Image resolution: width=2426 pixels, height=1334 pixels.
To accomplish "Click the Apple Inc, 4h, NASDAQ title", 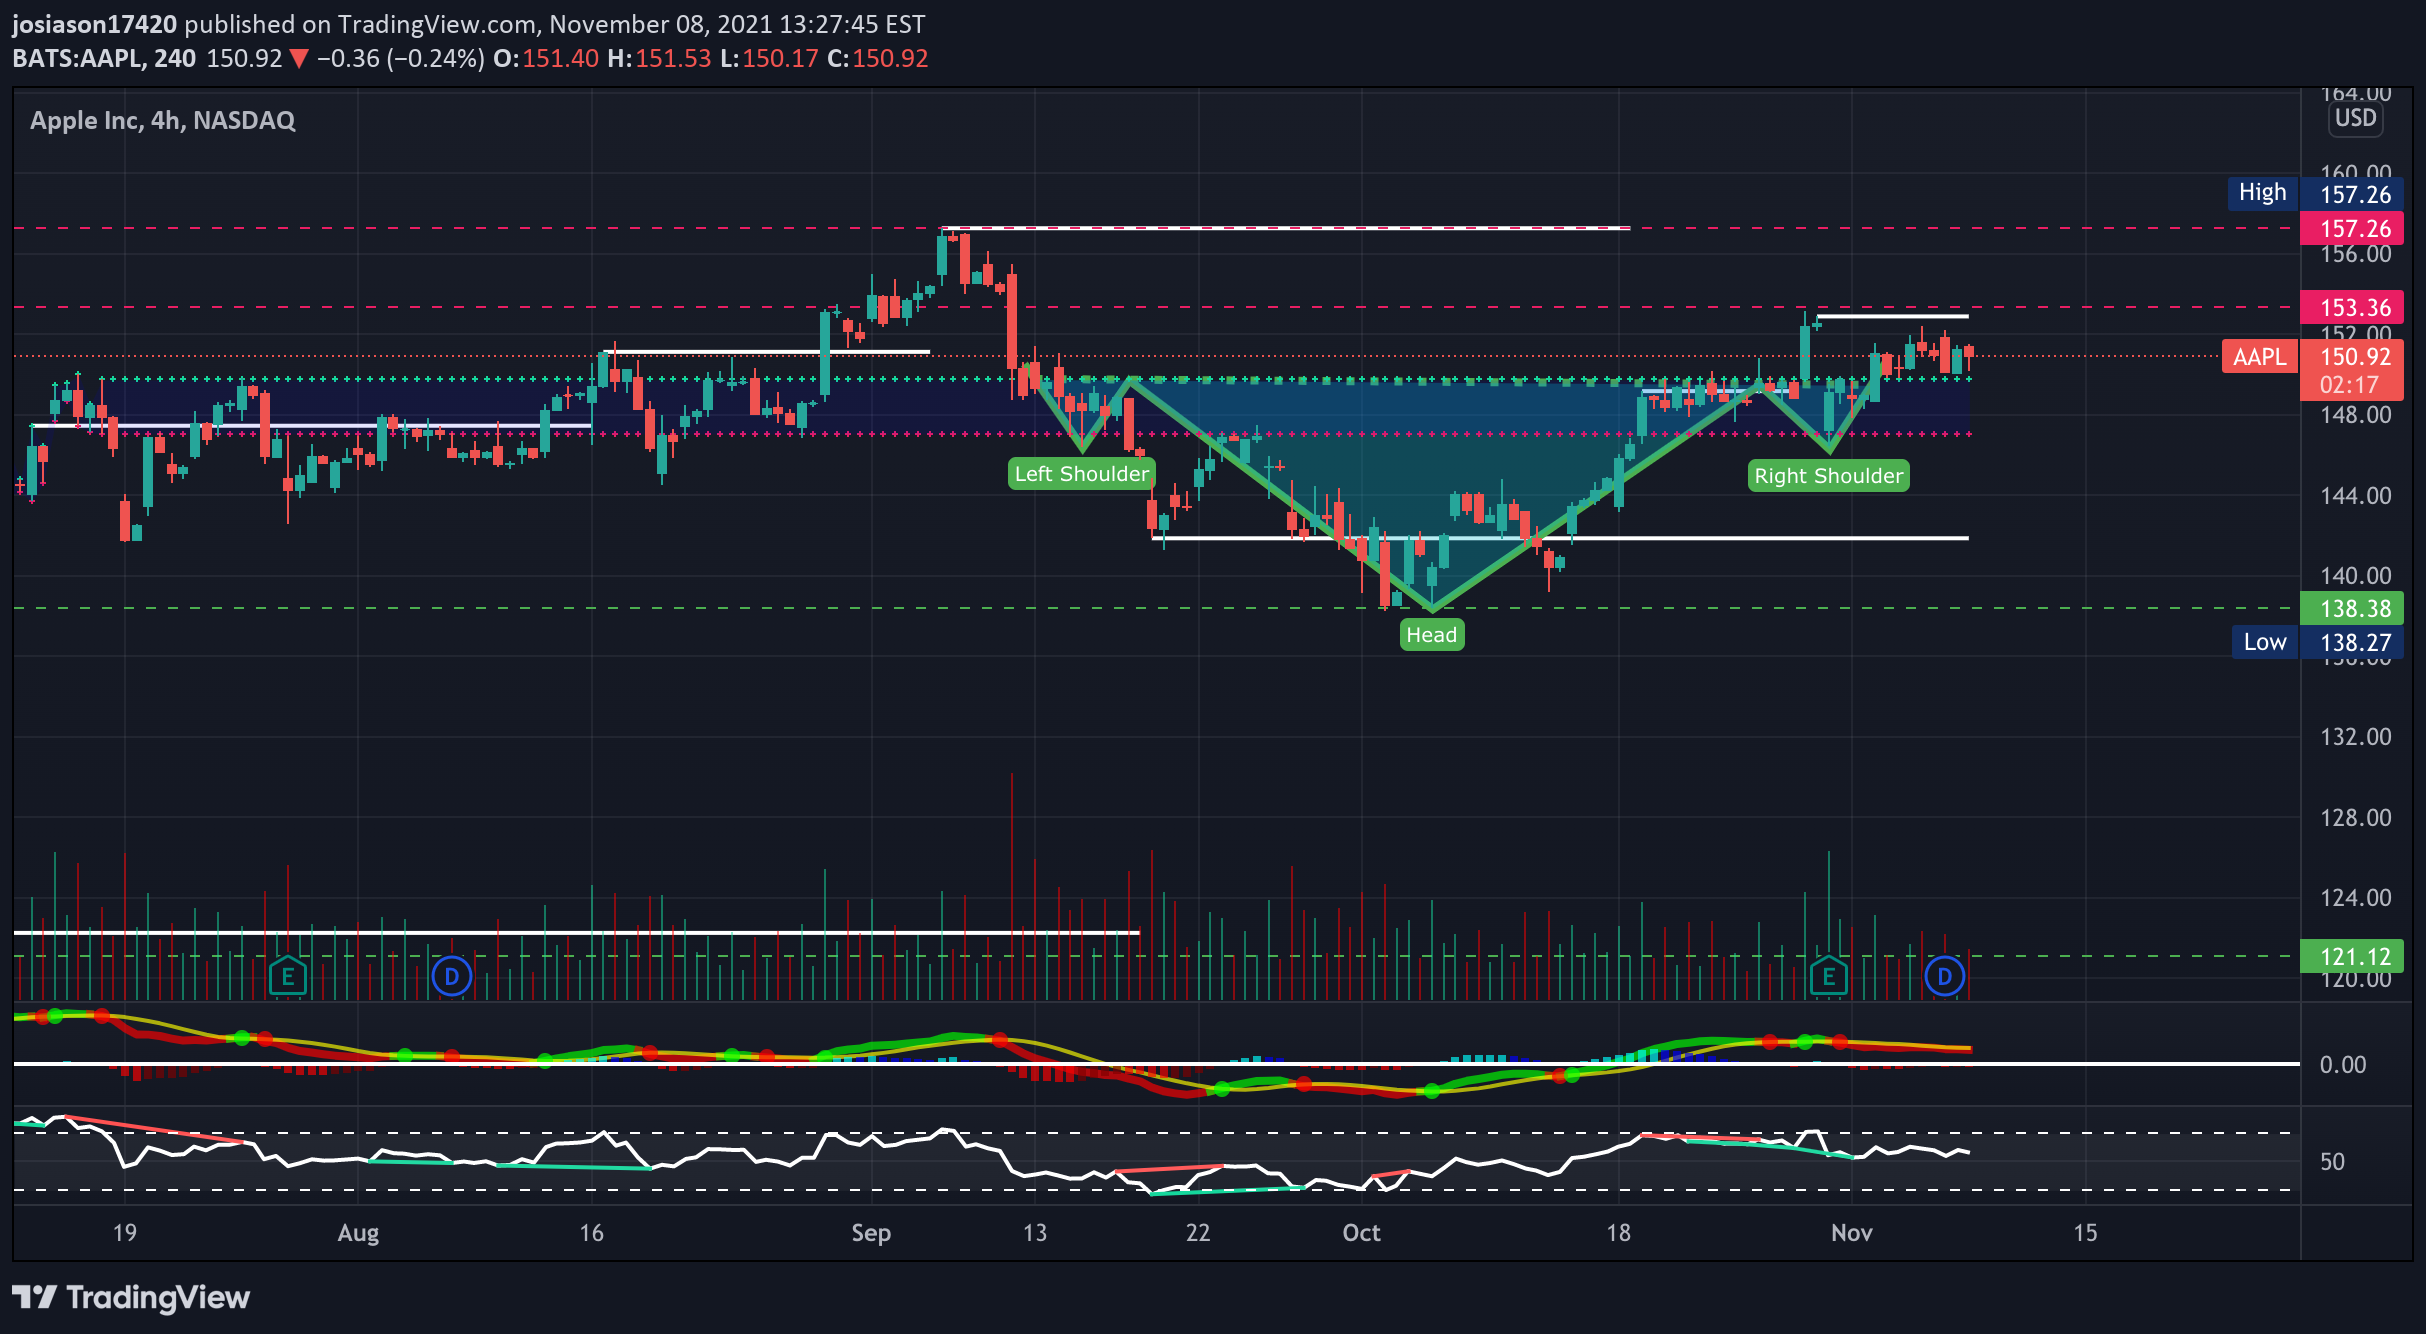I will [x=163, y=121].
